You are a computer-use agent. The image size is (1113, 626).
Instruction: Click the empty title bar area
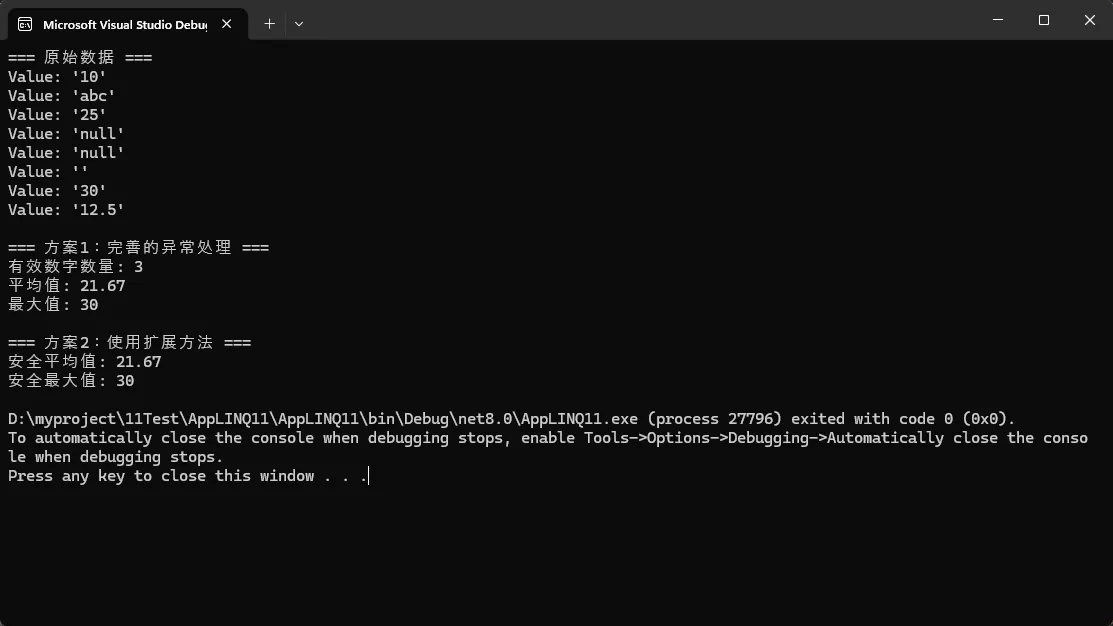[640, 20]
